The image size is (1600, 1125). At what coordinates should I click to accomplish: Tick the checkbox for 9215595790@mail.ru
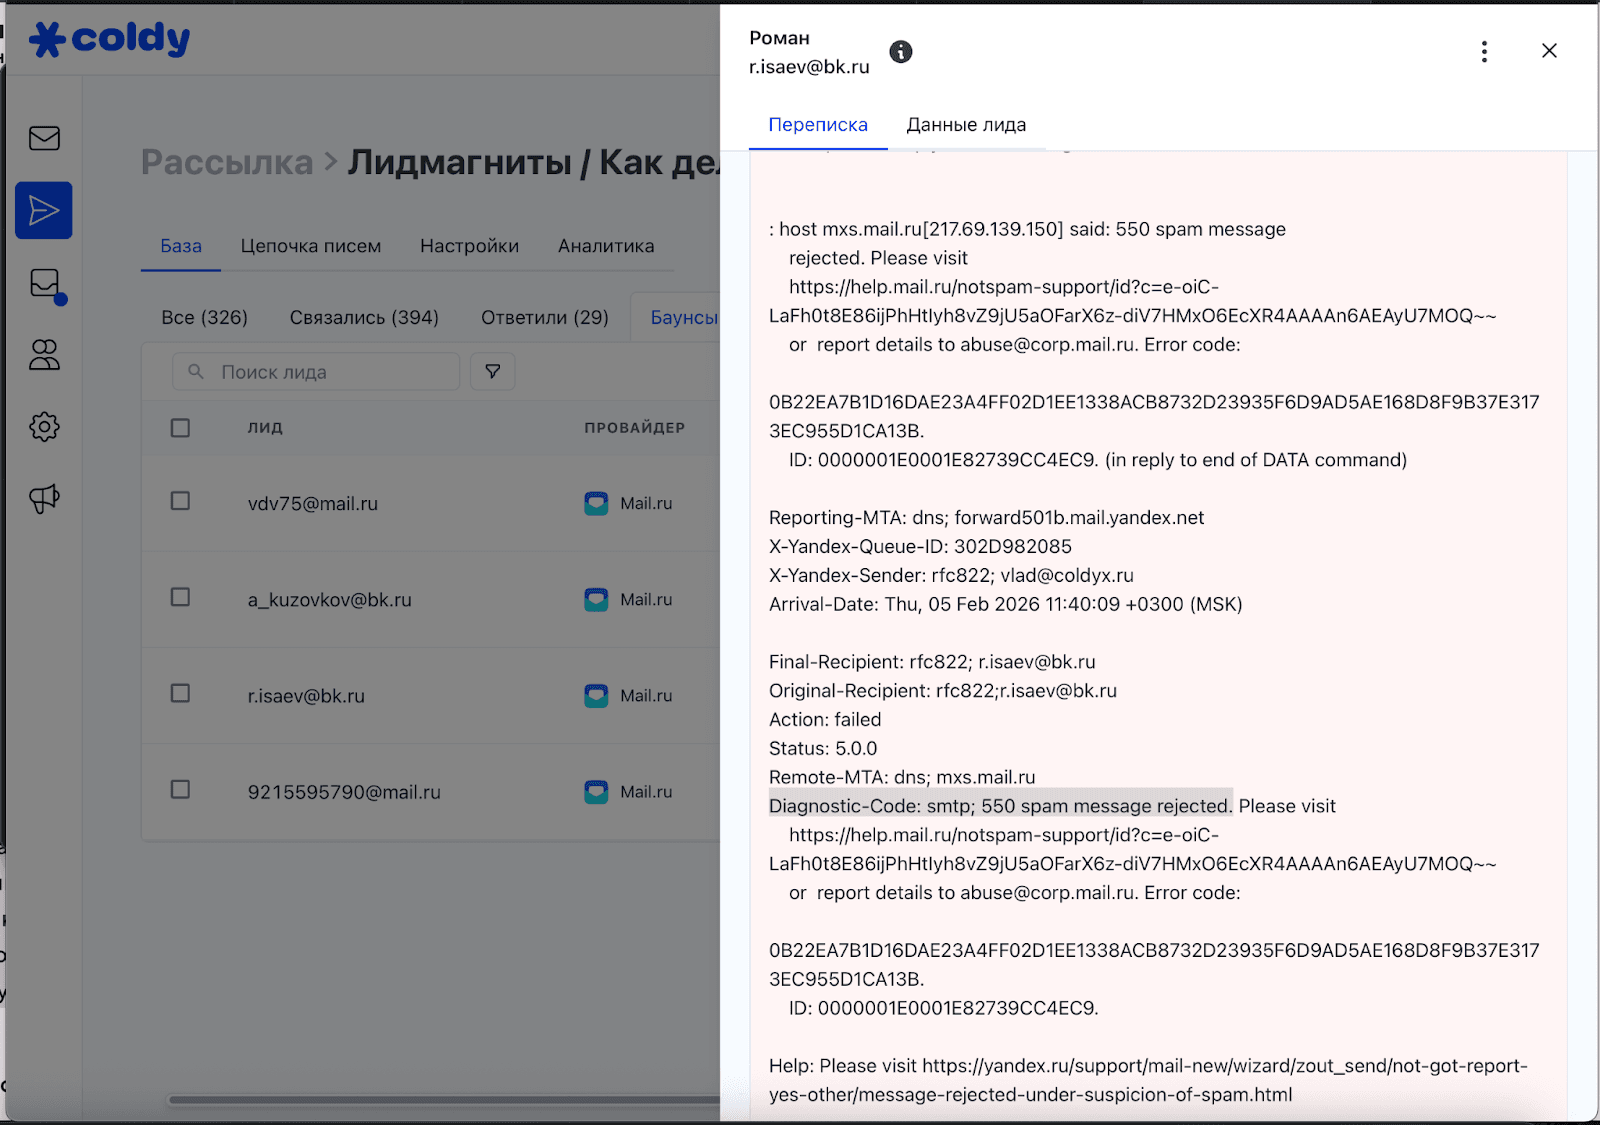180,790
